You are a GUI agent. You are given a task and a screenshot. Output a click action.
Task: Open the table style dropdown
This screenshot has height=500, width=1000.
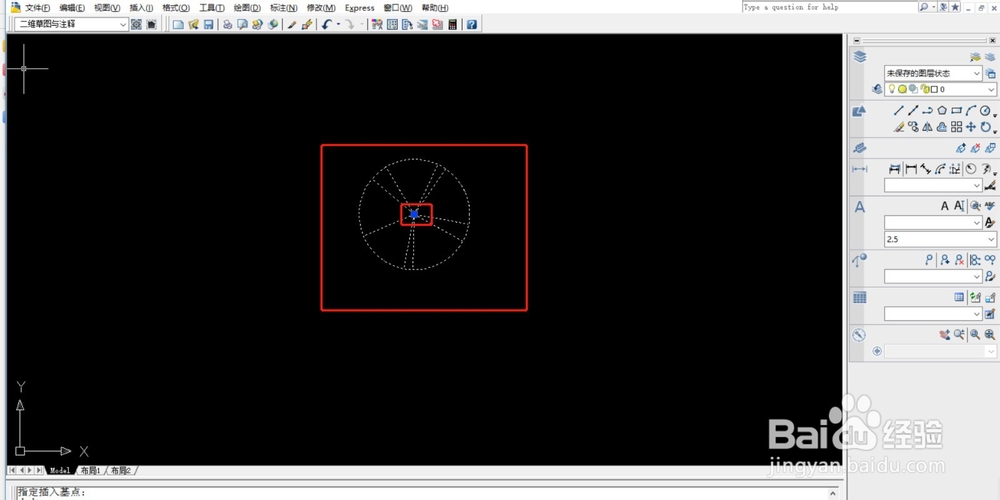(x=933, y=314)
